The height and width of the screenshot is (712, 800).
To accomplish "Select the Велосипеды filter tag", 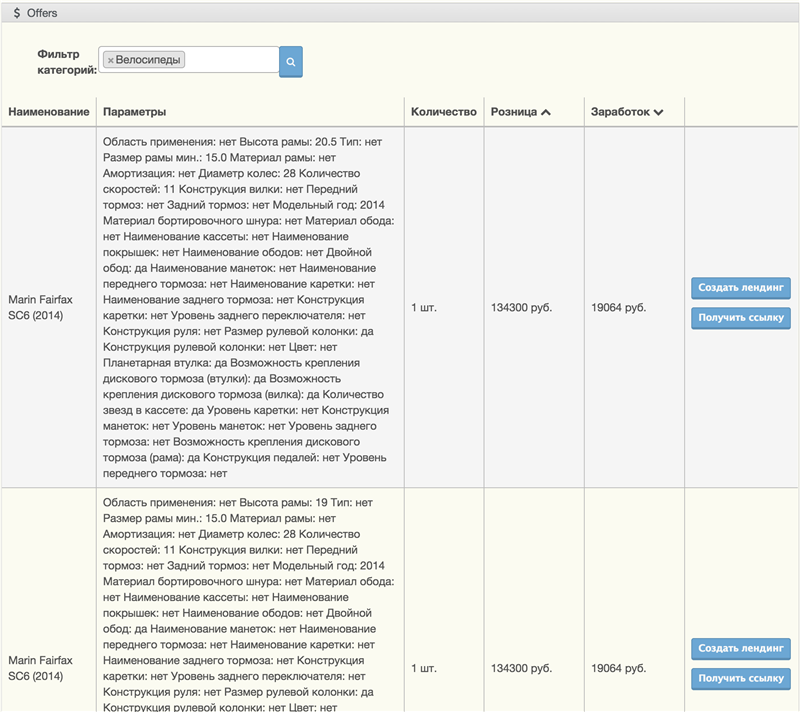I will (149, 60).
